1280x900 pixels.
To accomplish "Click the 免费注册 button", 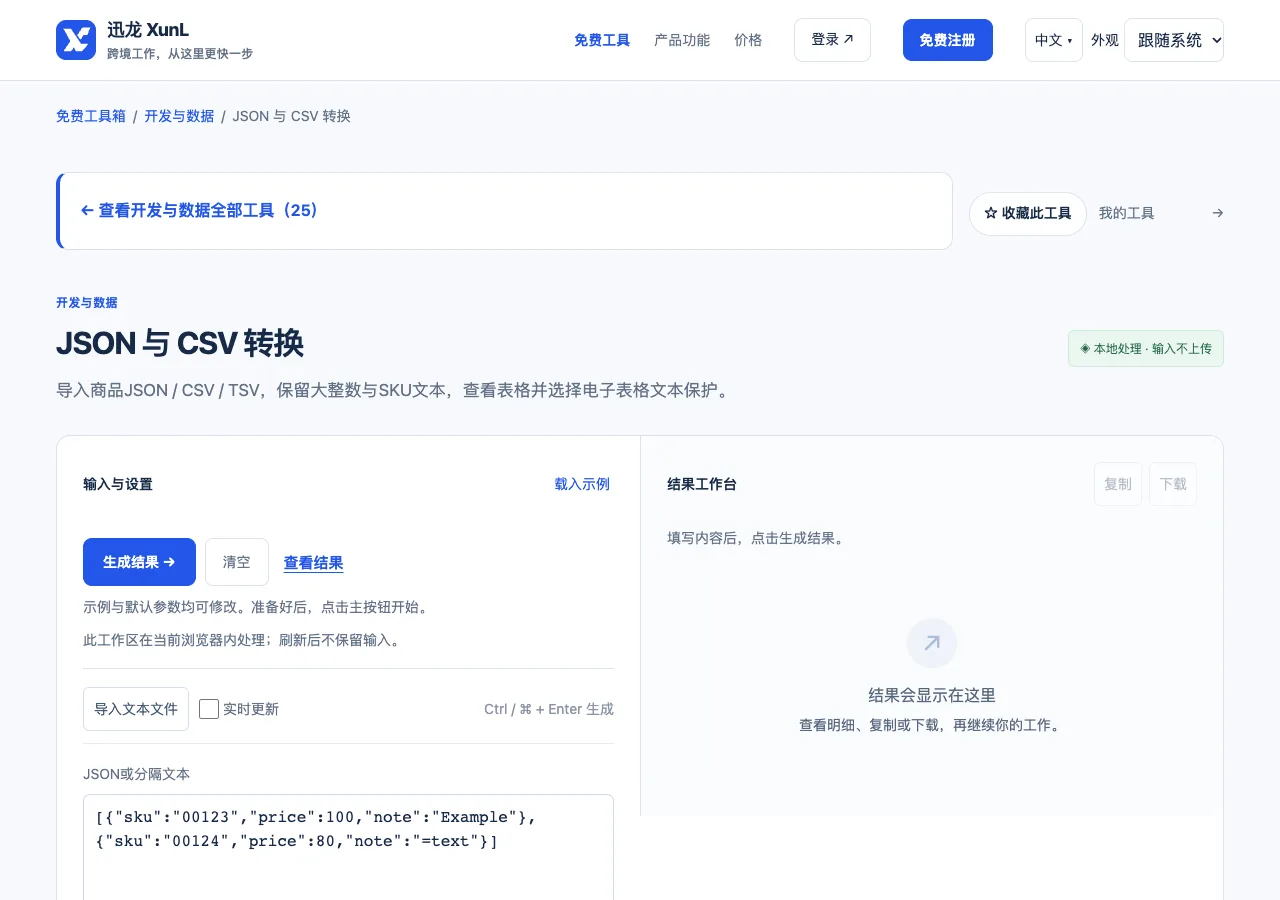I will [x=947, y=40].
